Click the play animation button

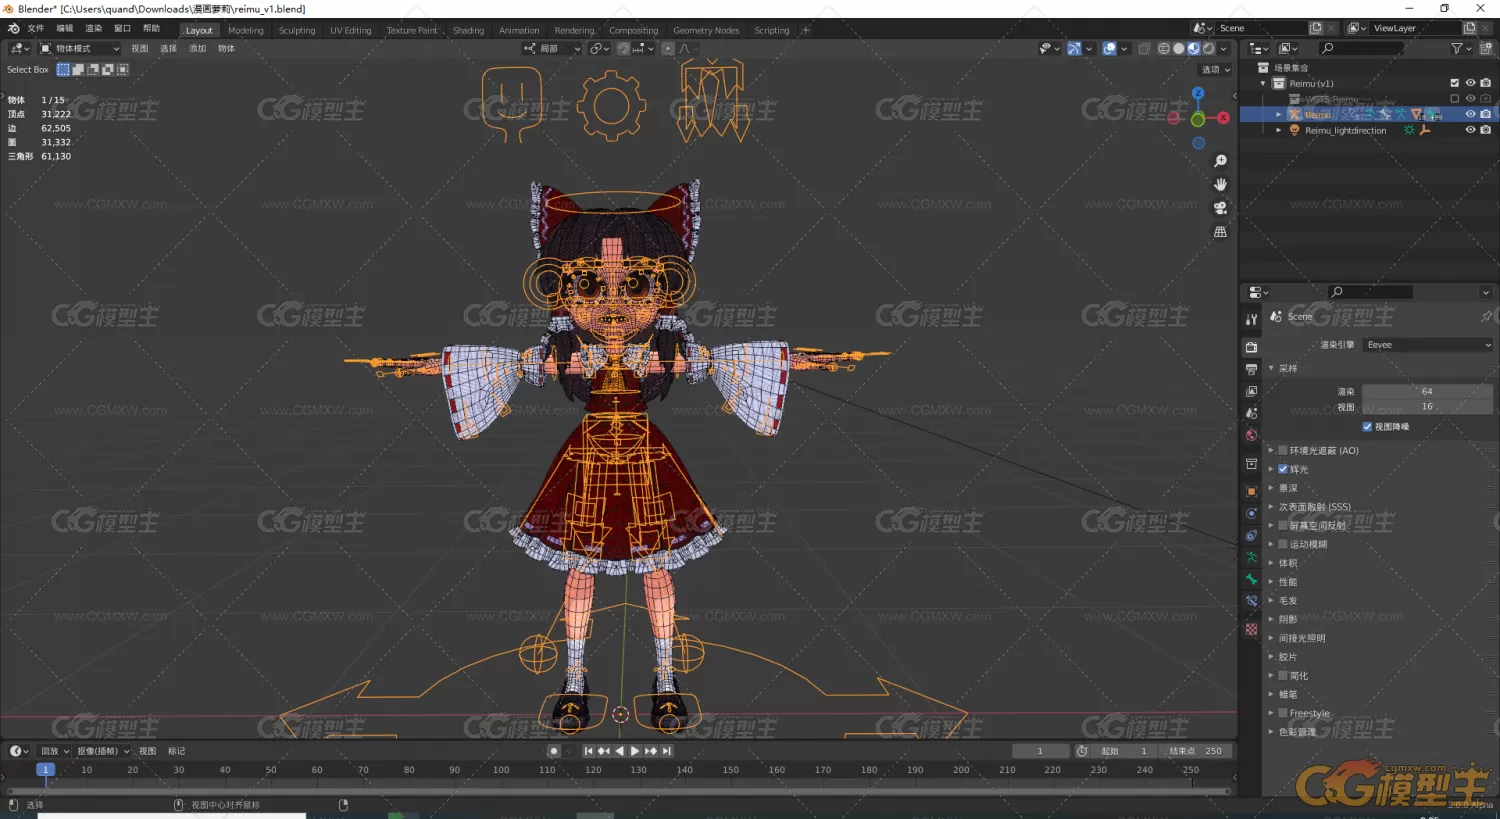tap(635, 751)
